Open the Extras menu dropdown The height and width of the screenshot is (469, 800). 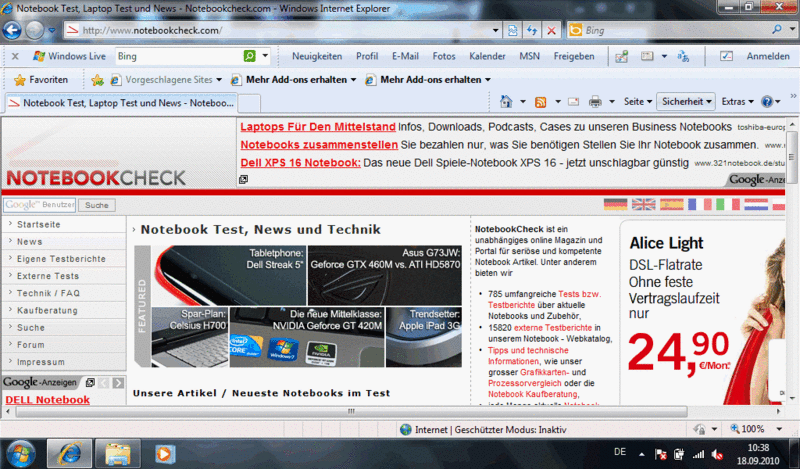(x=737, y=102)
